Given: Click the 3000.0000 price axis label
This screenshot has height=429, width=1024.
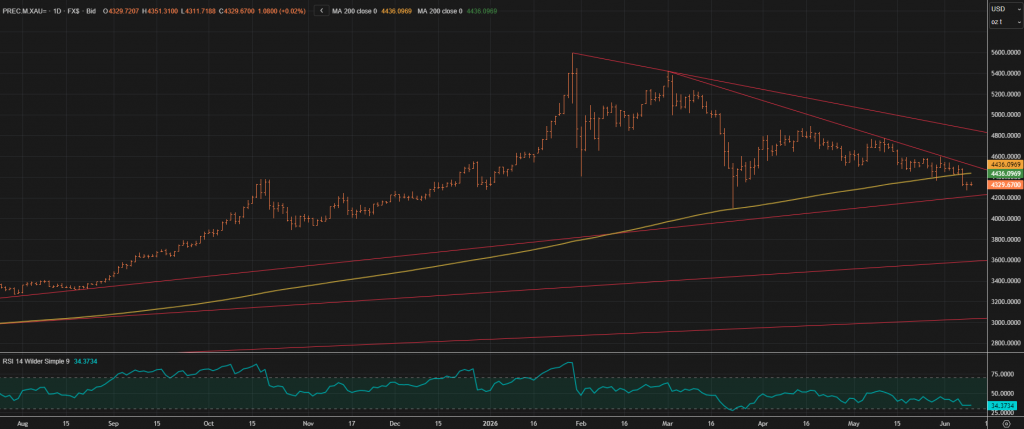Looking at the screenshot, I should click(x=1006, y=323).
